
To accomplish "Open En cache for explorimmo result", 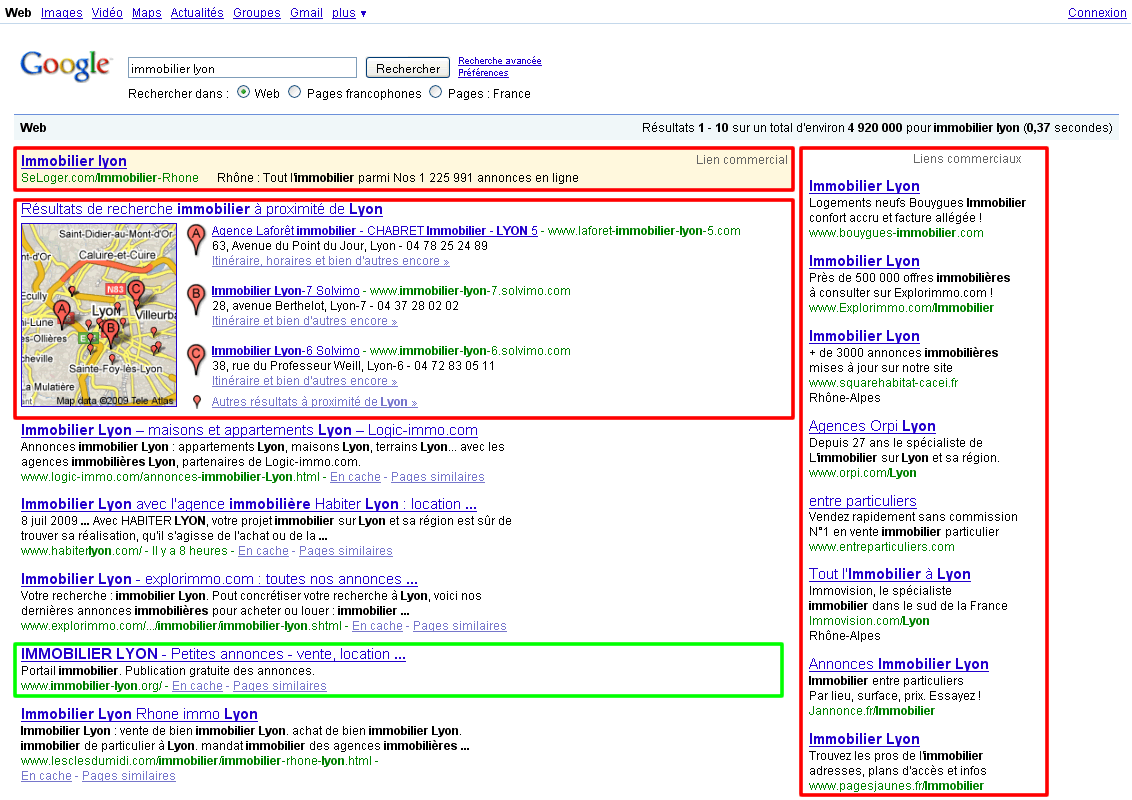I will point(378,626).
